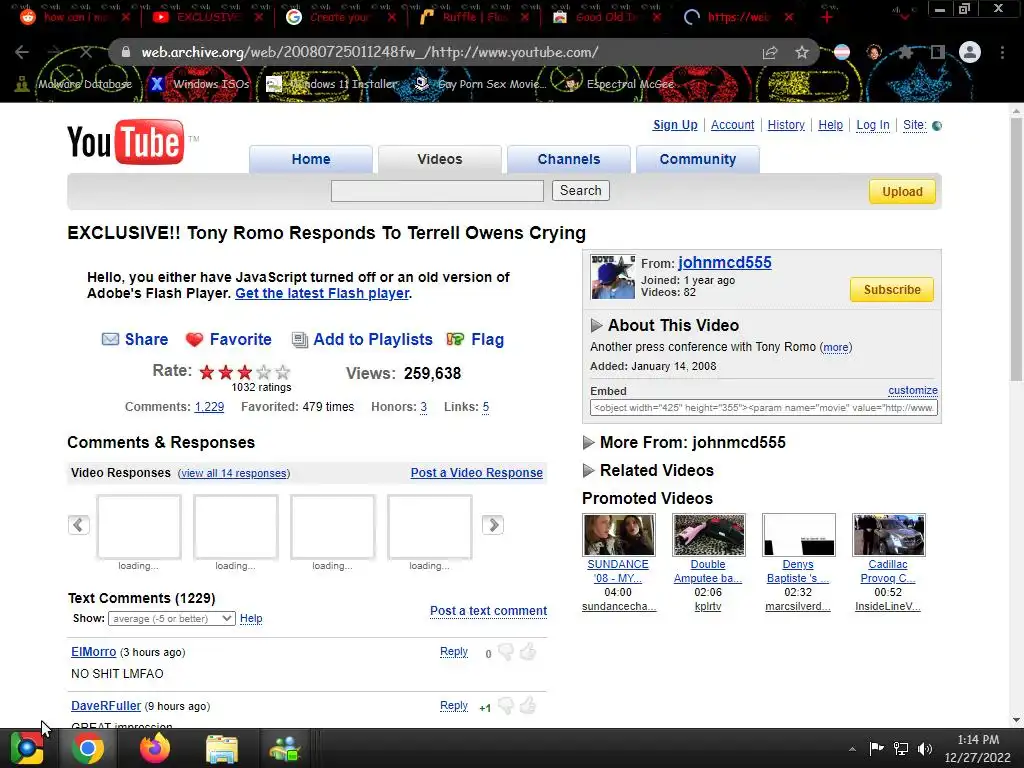Click the Share envelope icon
The image size is (1024, 768).
[110, 339]
